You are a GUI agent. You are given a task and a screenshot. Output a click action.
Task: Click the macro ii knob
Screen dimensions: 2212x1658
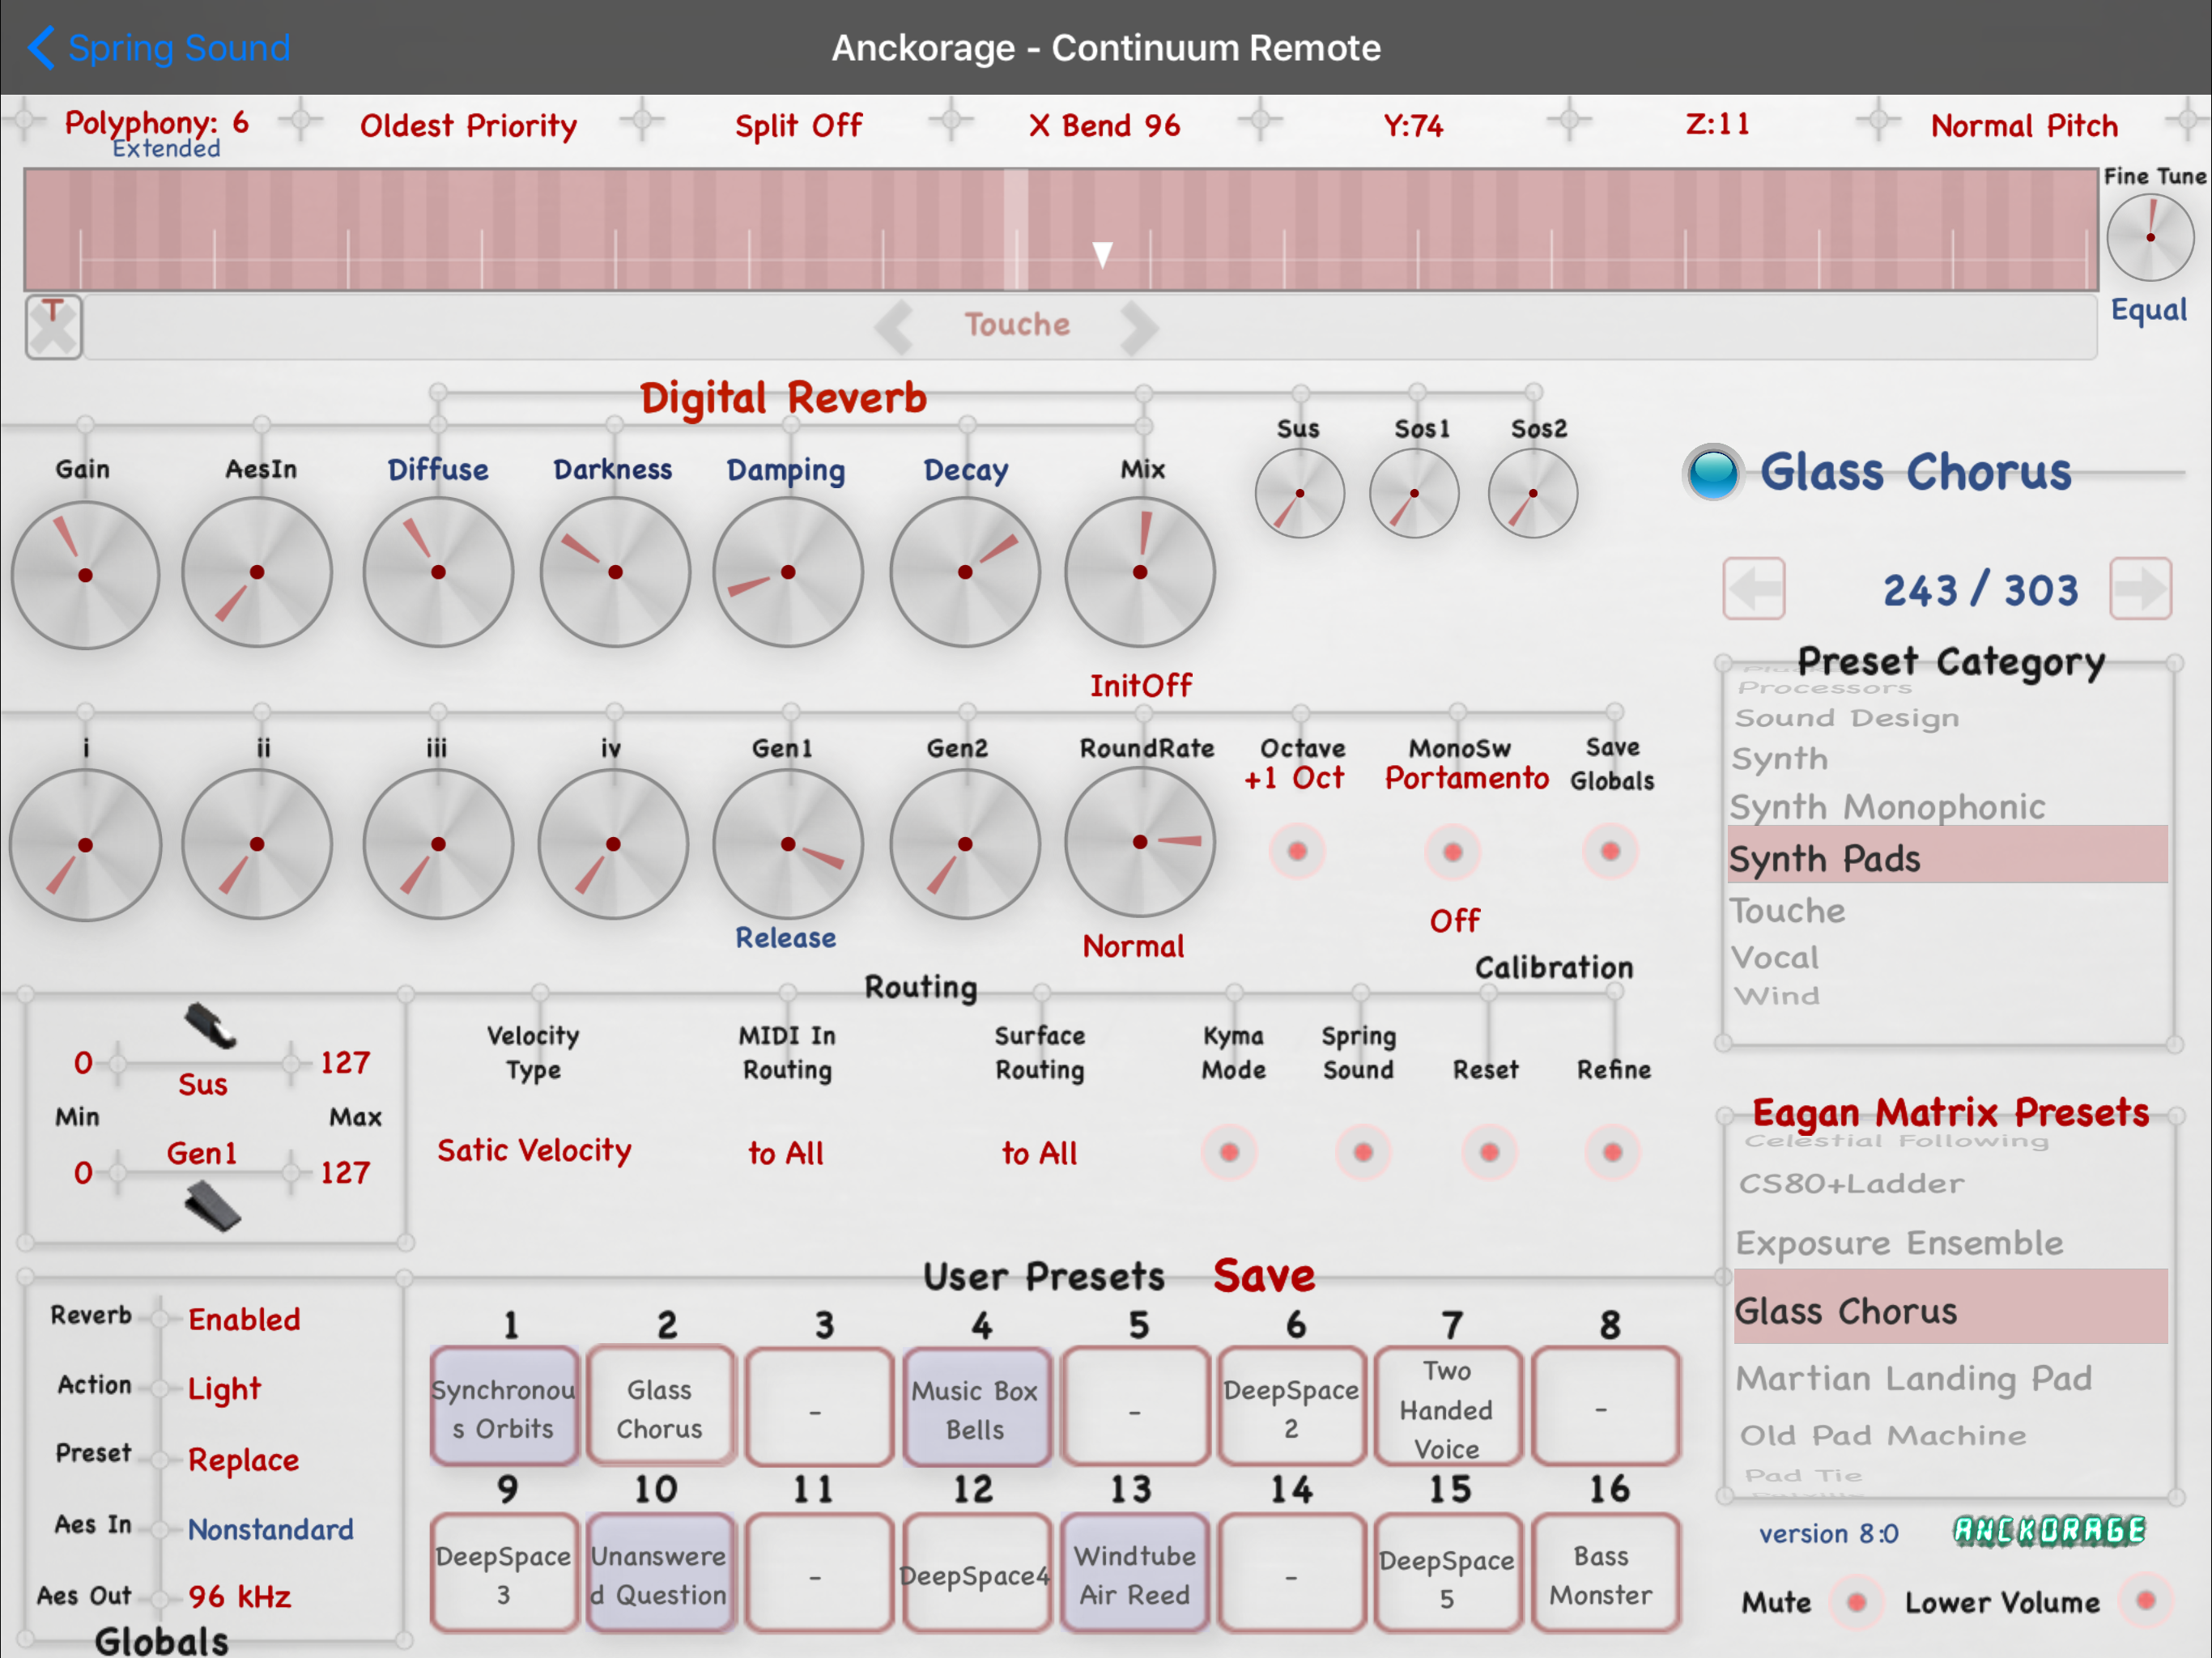(x=257, y=844)
